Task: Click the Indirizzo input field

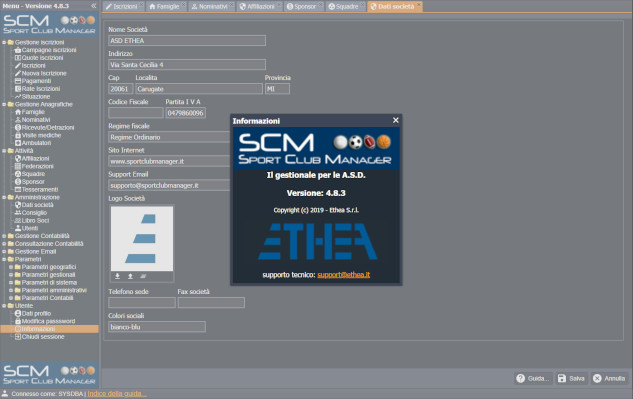Action: coord(187,65)
